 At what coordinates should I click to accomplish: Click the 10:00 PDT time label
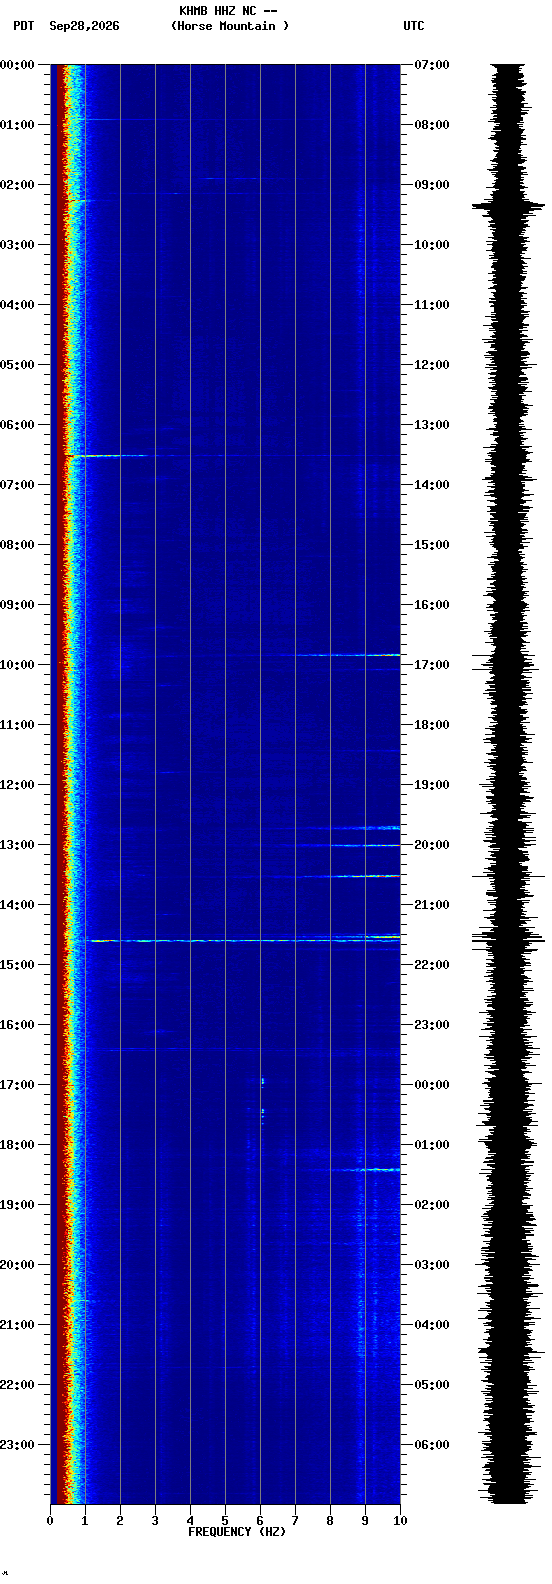(x=17, y=665)
